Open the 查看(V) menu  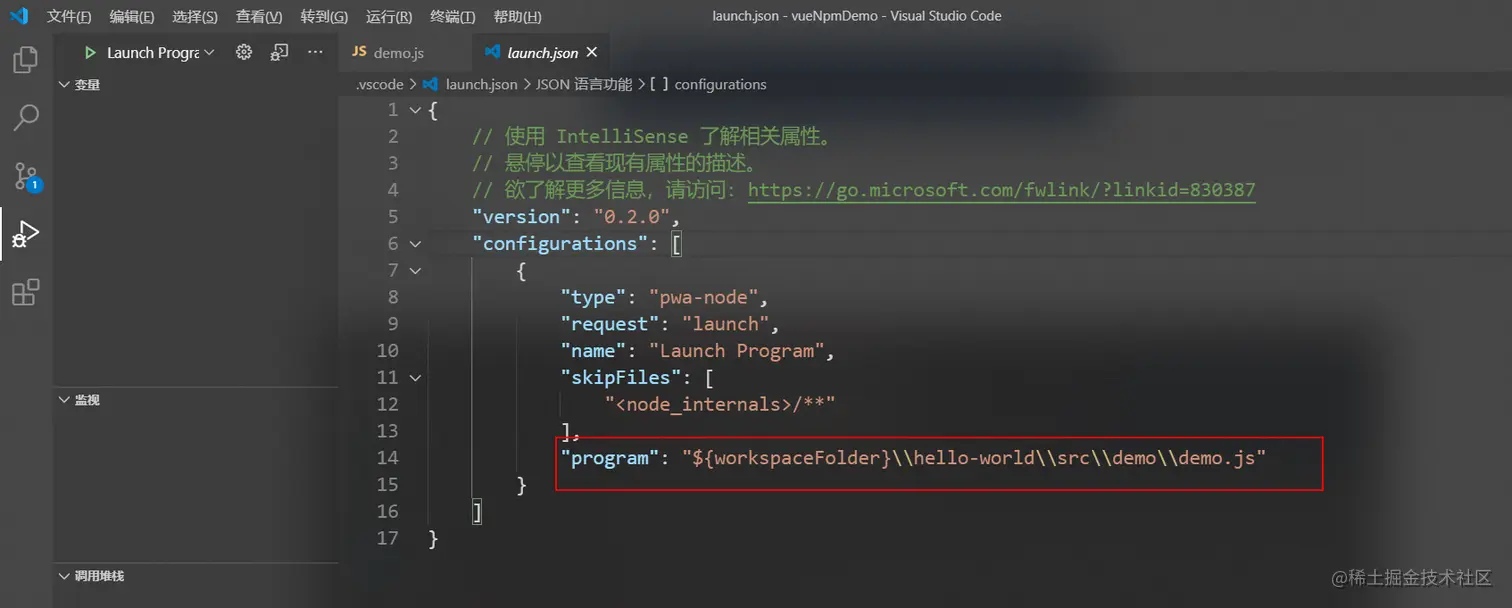[259, 17]
